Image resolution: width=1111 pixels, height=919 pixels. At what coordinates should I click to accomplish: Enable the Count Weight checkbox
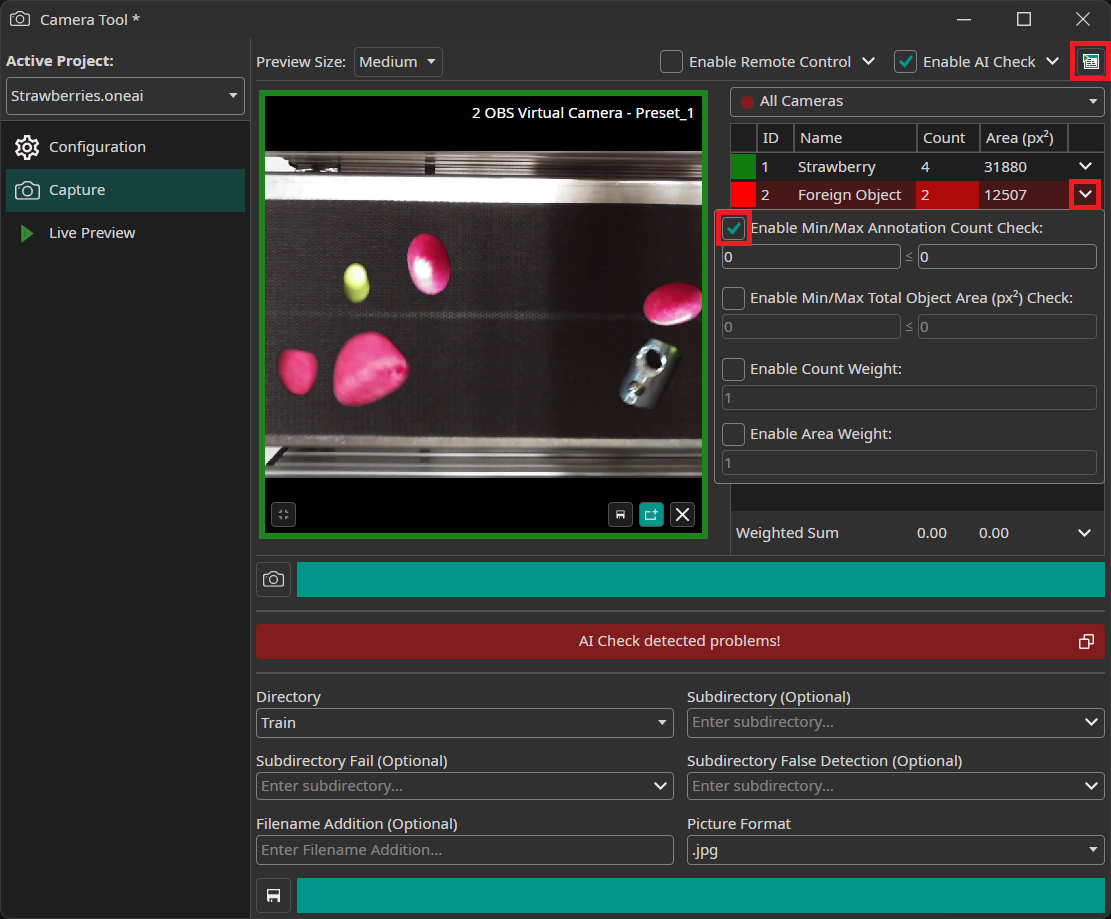click(x=733, y=369)
